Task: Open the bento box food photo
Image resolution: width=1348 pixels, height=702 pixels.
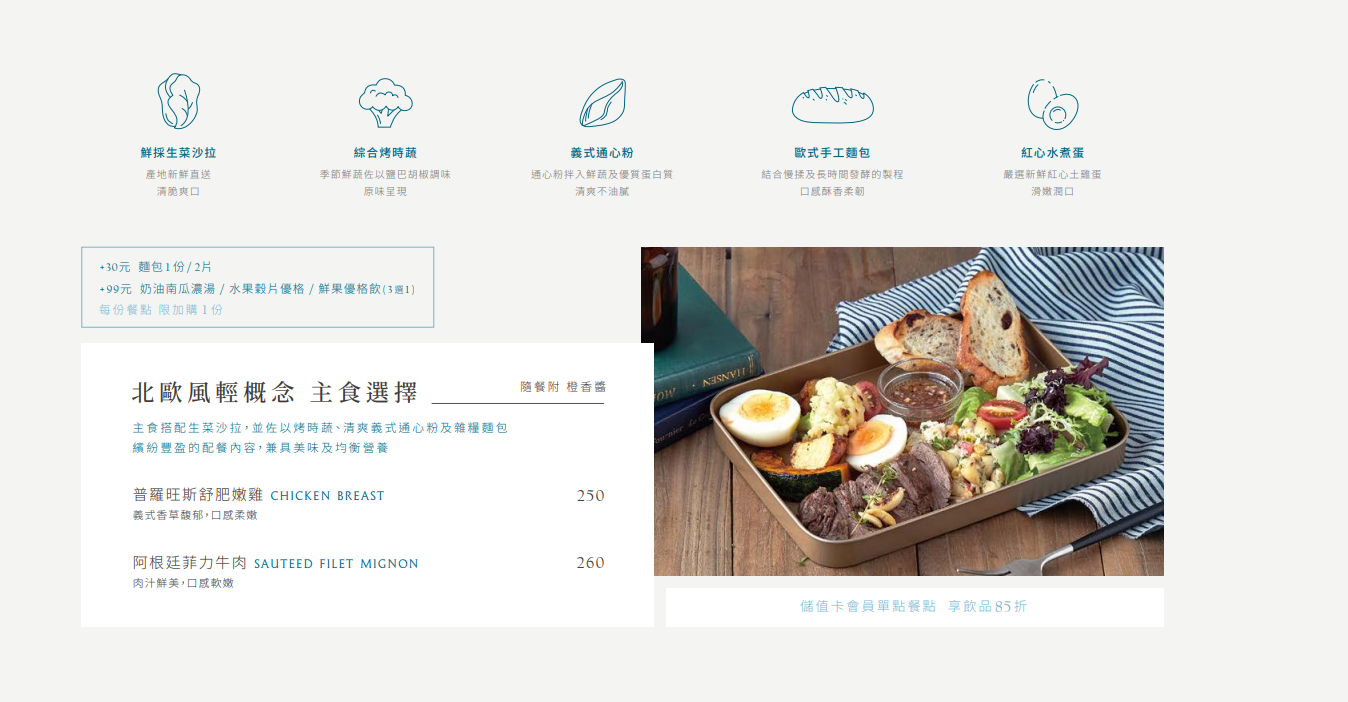Action: coord(902,411)
